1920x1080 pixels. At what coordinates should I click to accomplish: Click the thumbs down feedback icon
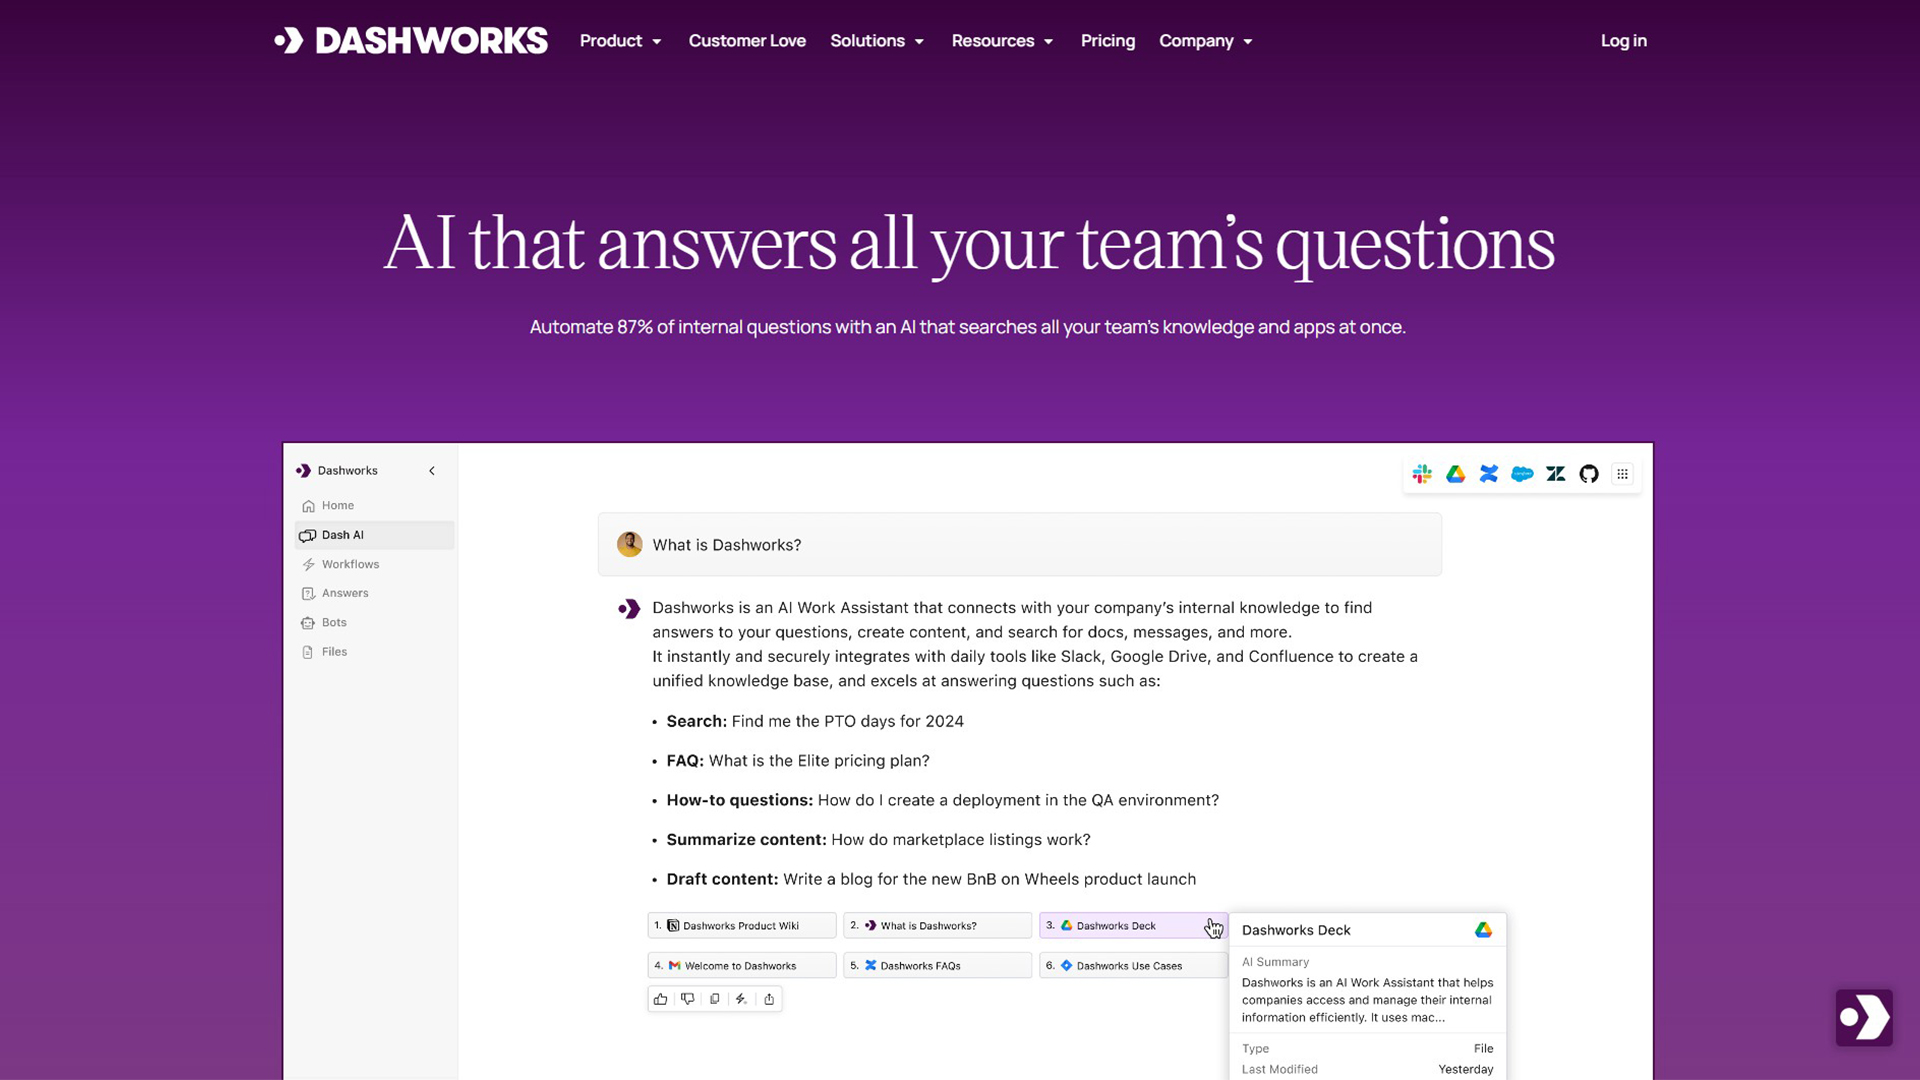687,999
